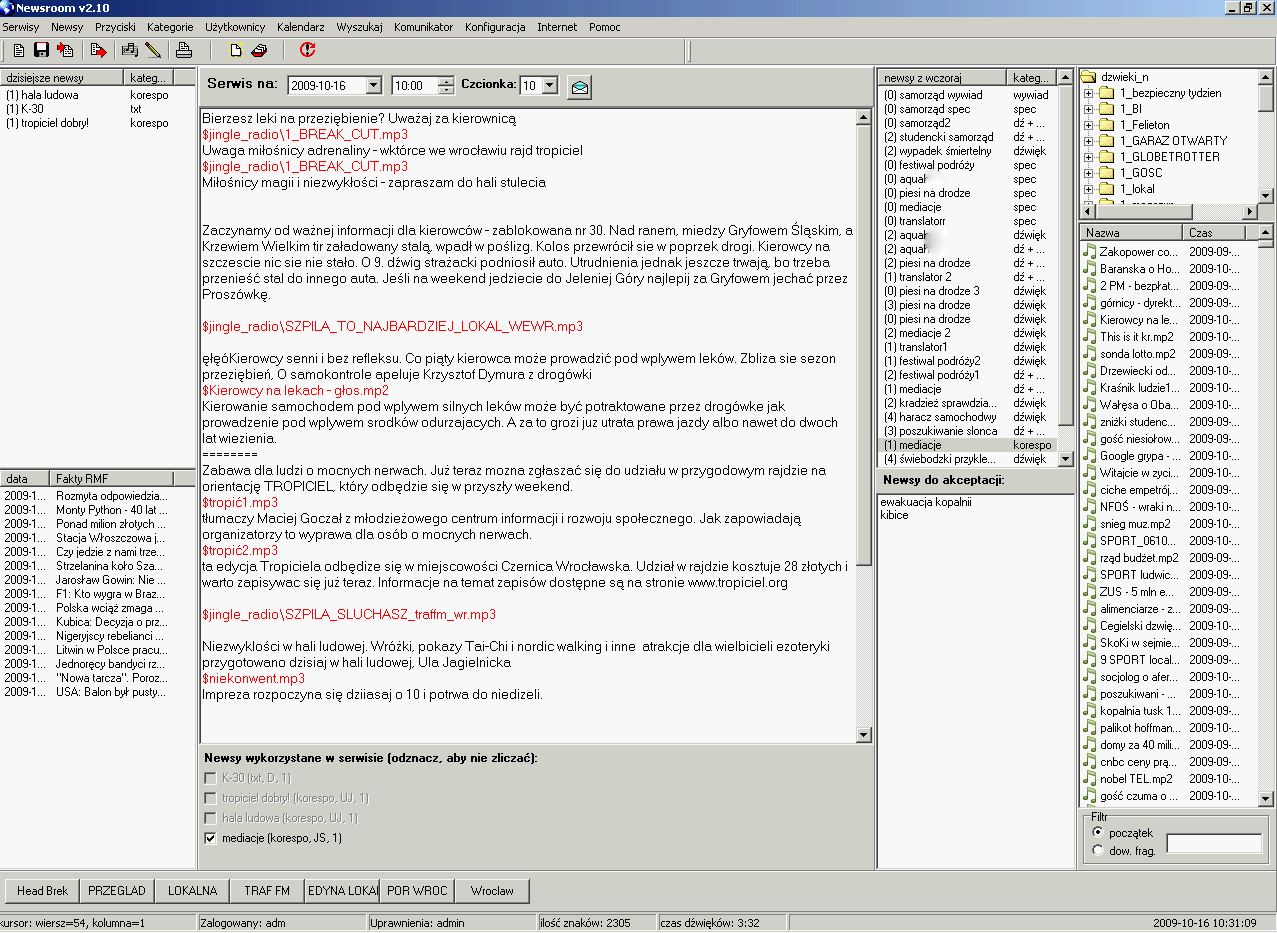Image resolution: width=1277 pixels, height=933 pixels.
Task: Click the document (new text) toolbar icon
Action: tap(20, 50)
